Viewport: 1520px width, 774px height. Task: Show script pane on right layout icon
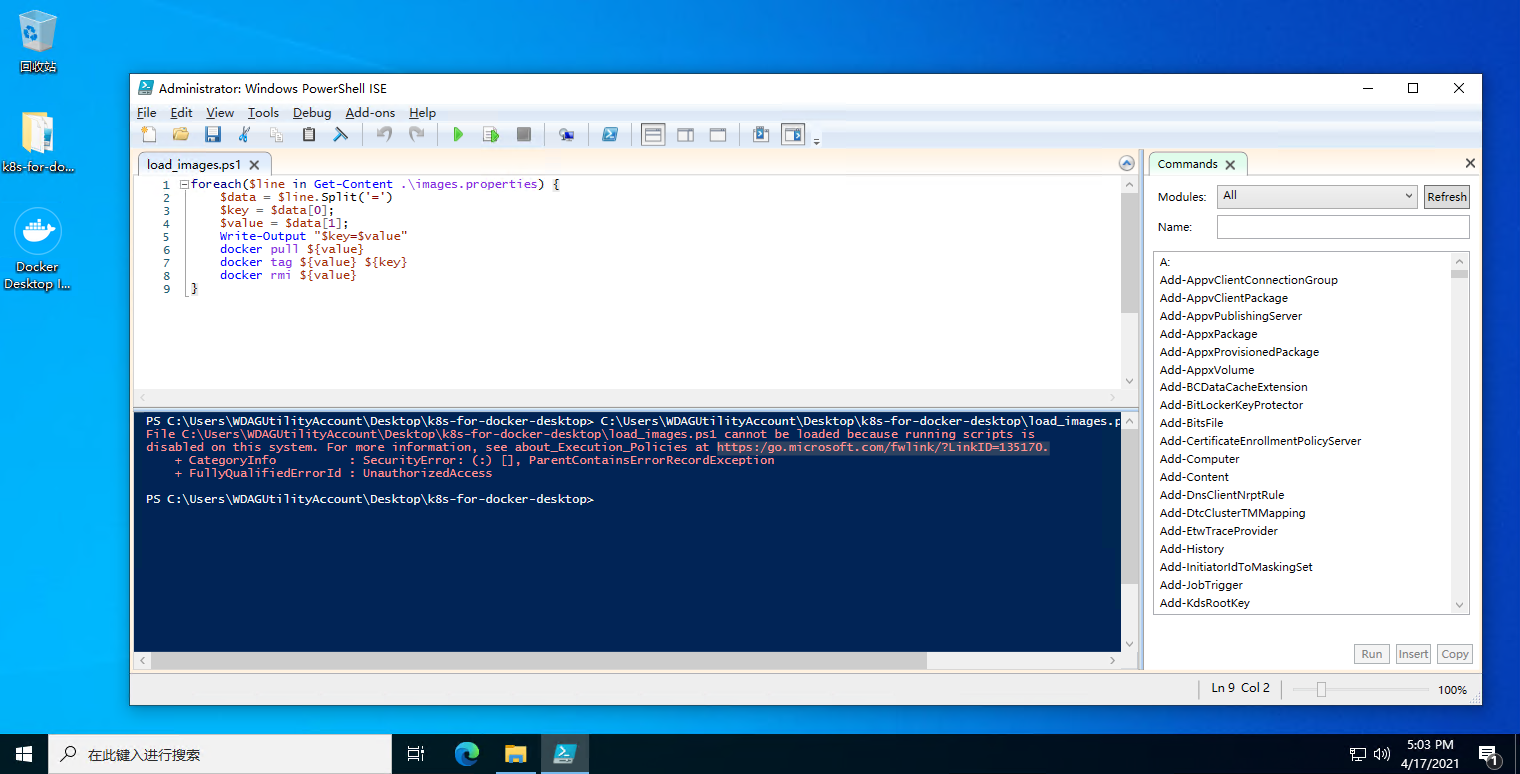685,134
